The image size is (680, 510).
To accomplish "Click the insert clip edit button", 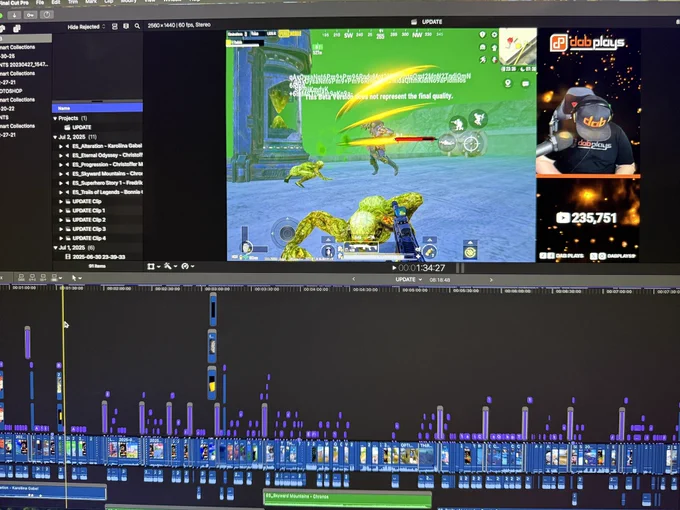I will click(x=33, y=278).
